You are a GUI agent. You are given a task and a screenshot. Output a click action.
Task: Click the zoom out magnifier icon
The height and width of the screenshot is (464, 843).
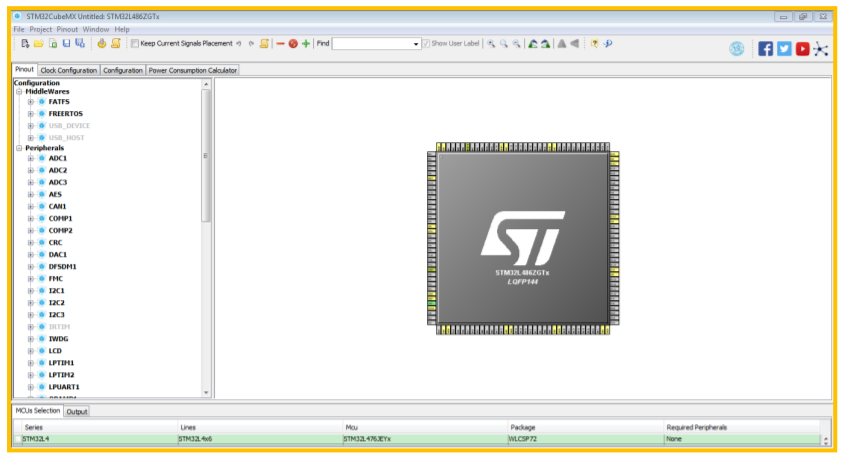516,44
